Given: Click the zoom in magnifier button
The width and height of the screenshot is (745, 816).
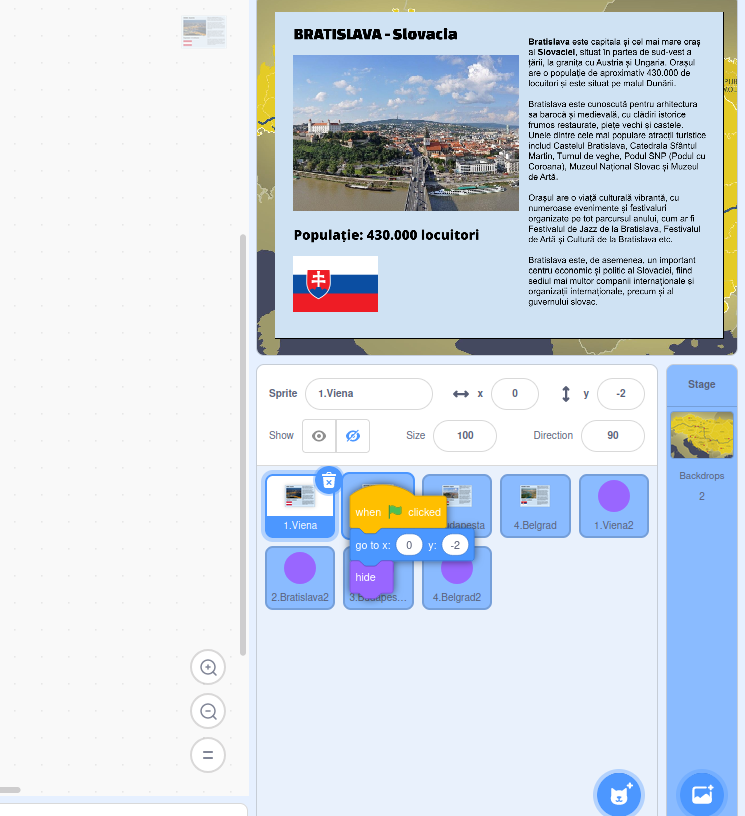Looking at the screenshot, I should [x=208, y=667].
